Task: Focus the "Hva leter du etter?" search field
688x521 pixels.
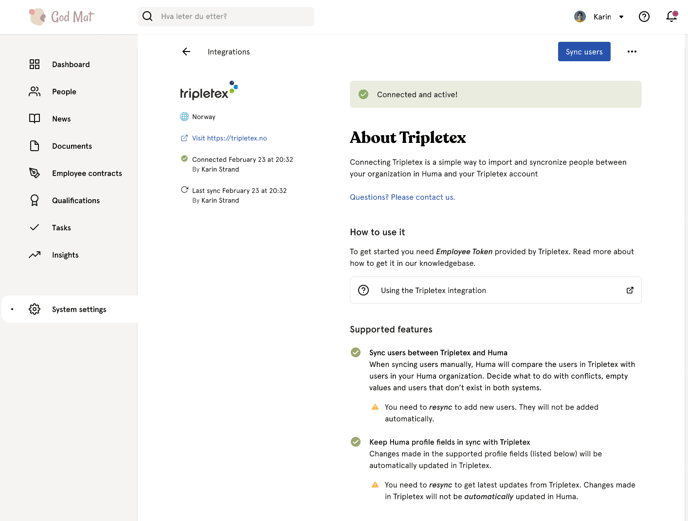Action: click(226, 16)
